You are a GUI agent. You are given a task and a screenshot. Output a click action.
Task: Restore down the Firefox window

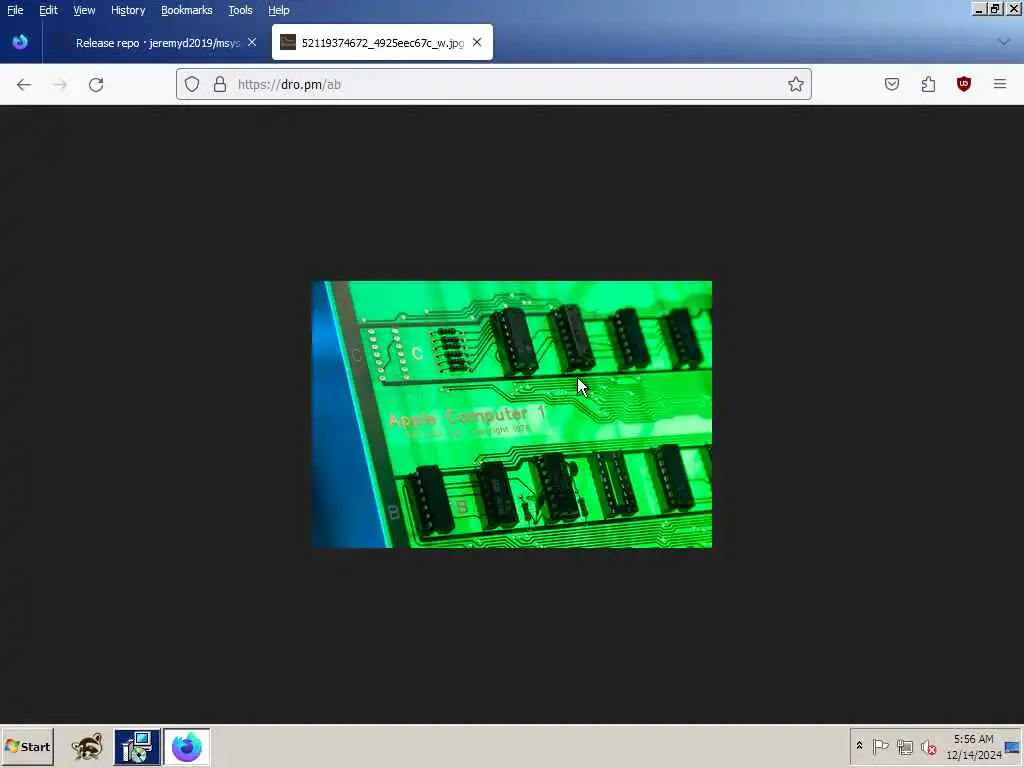pos(995,9)
